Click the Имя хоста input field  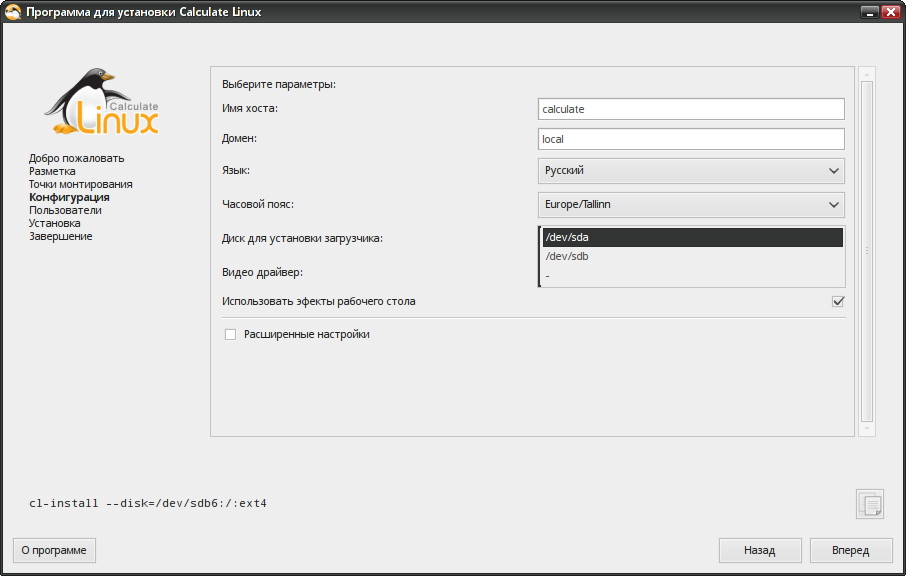pyautogui.click(x=691, y=109)
